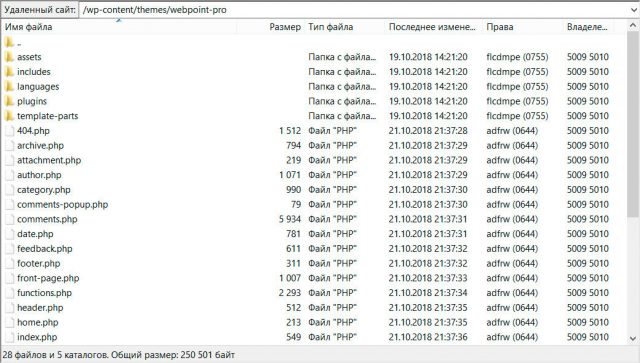The width and height of the screenshot is (640, 363).
Task: Select the plugins folder icon
Action: [x=9, y=101]
